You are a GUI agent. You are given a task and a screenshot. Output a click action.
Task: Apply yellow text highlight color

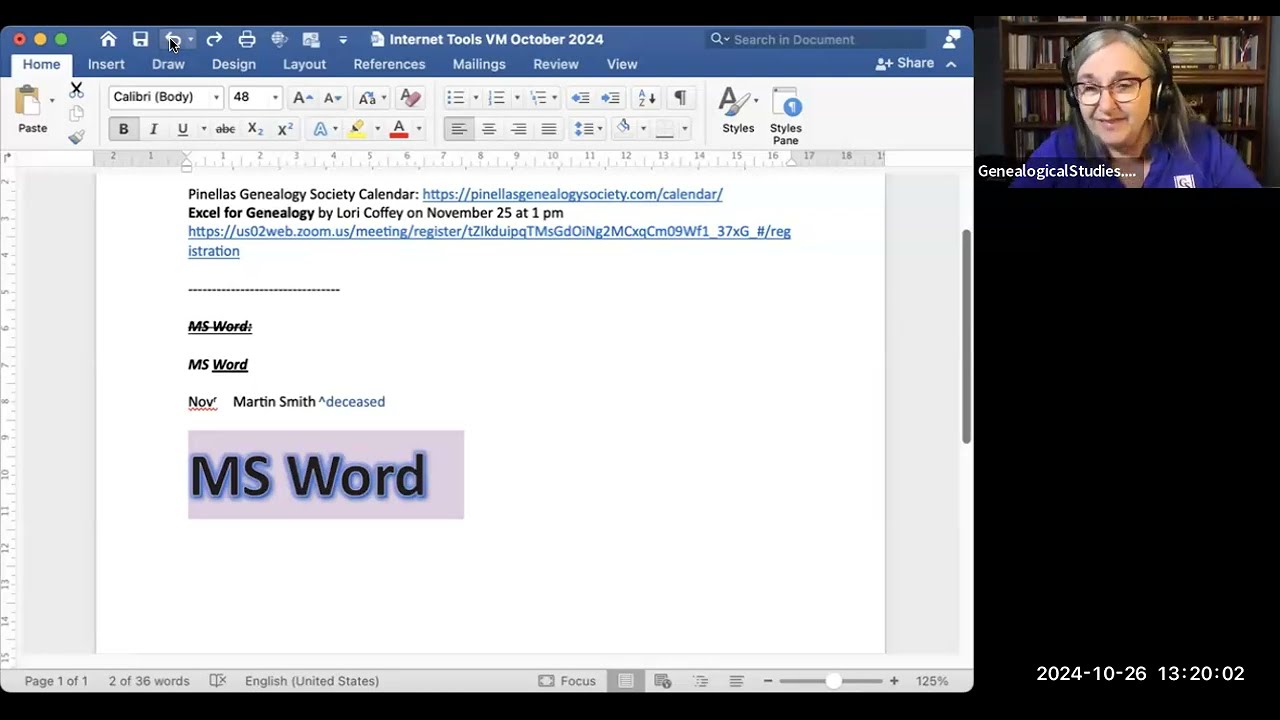356,129
